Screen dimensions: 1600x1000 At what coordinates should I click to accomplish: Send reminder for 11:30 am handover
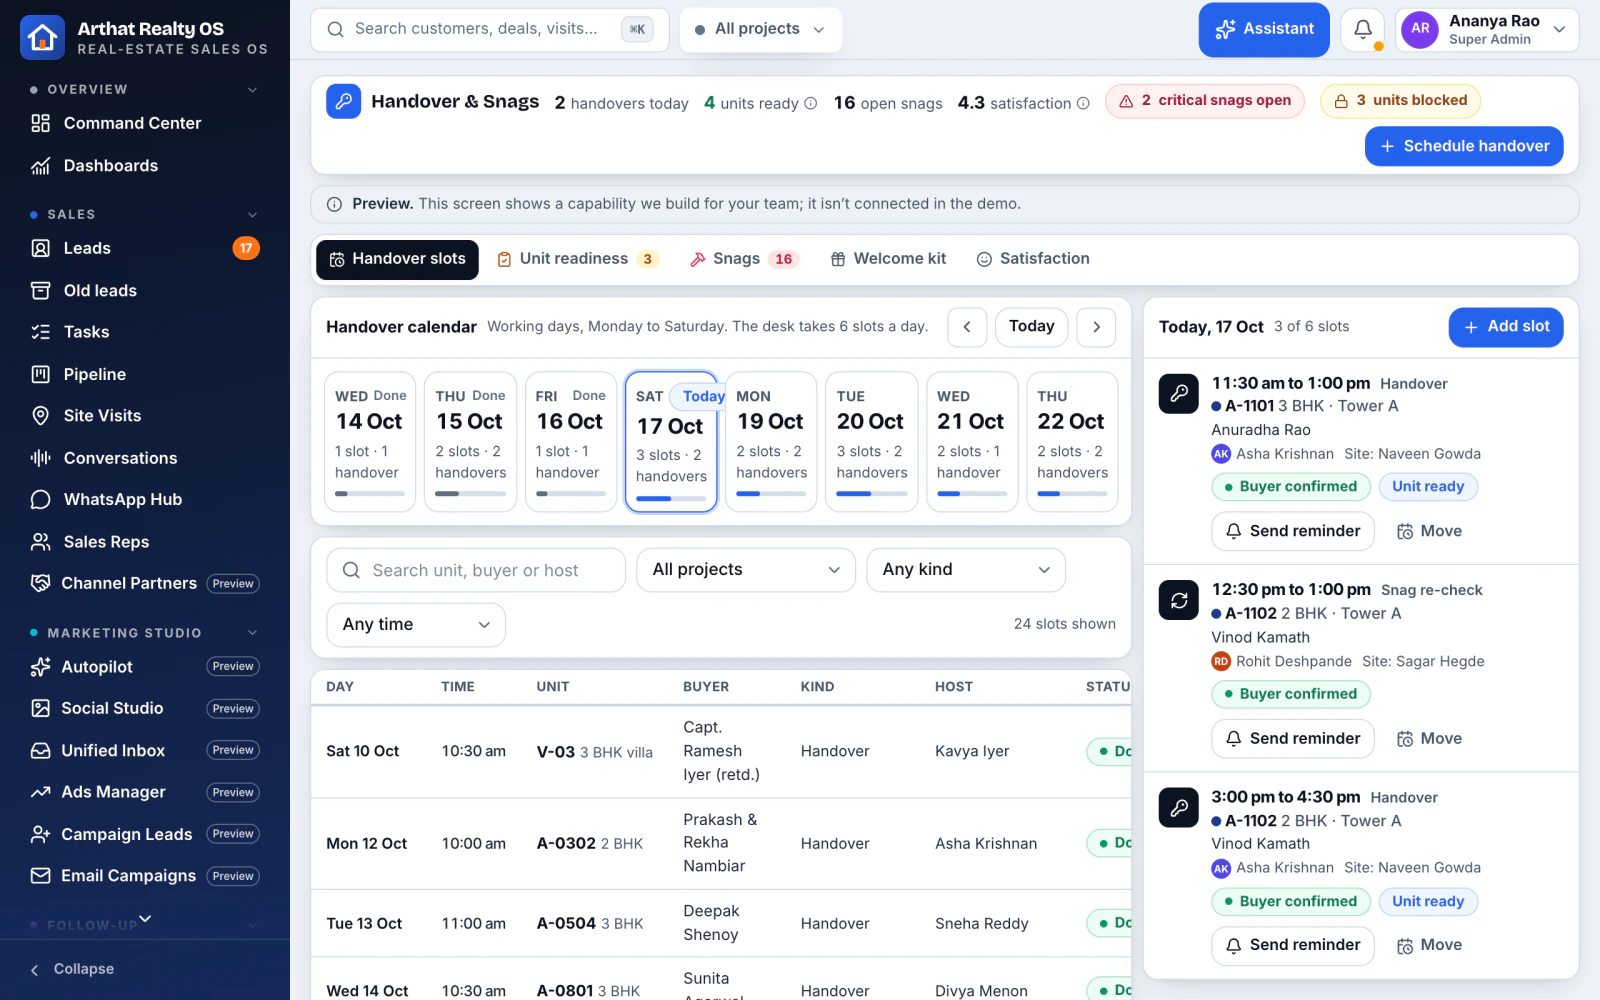tap(1293, 531)
